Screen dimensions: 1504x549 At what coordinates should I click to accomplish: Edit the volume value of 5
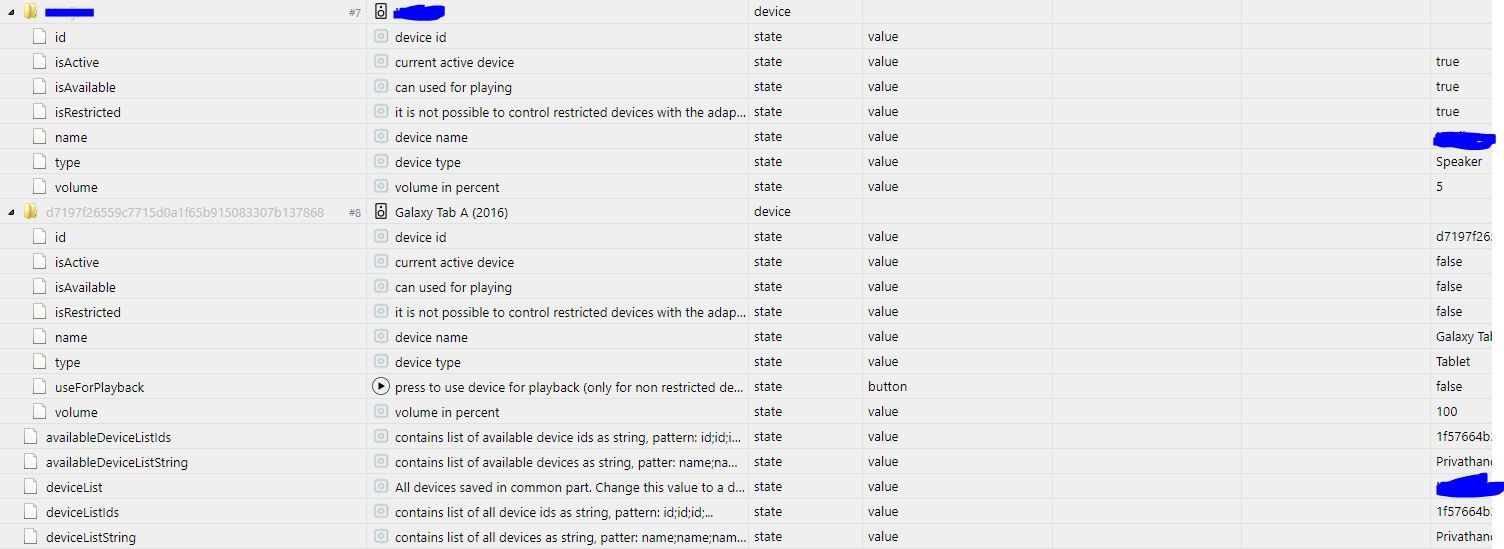tap(1440, 187)
